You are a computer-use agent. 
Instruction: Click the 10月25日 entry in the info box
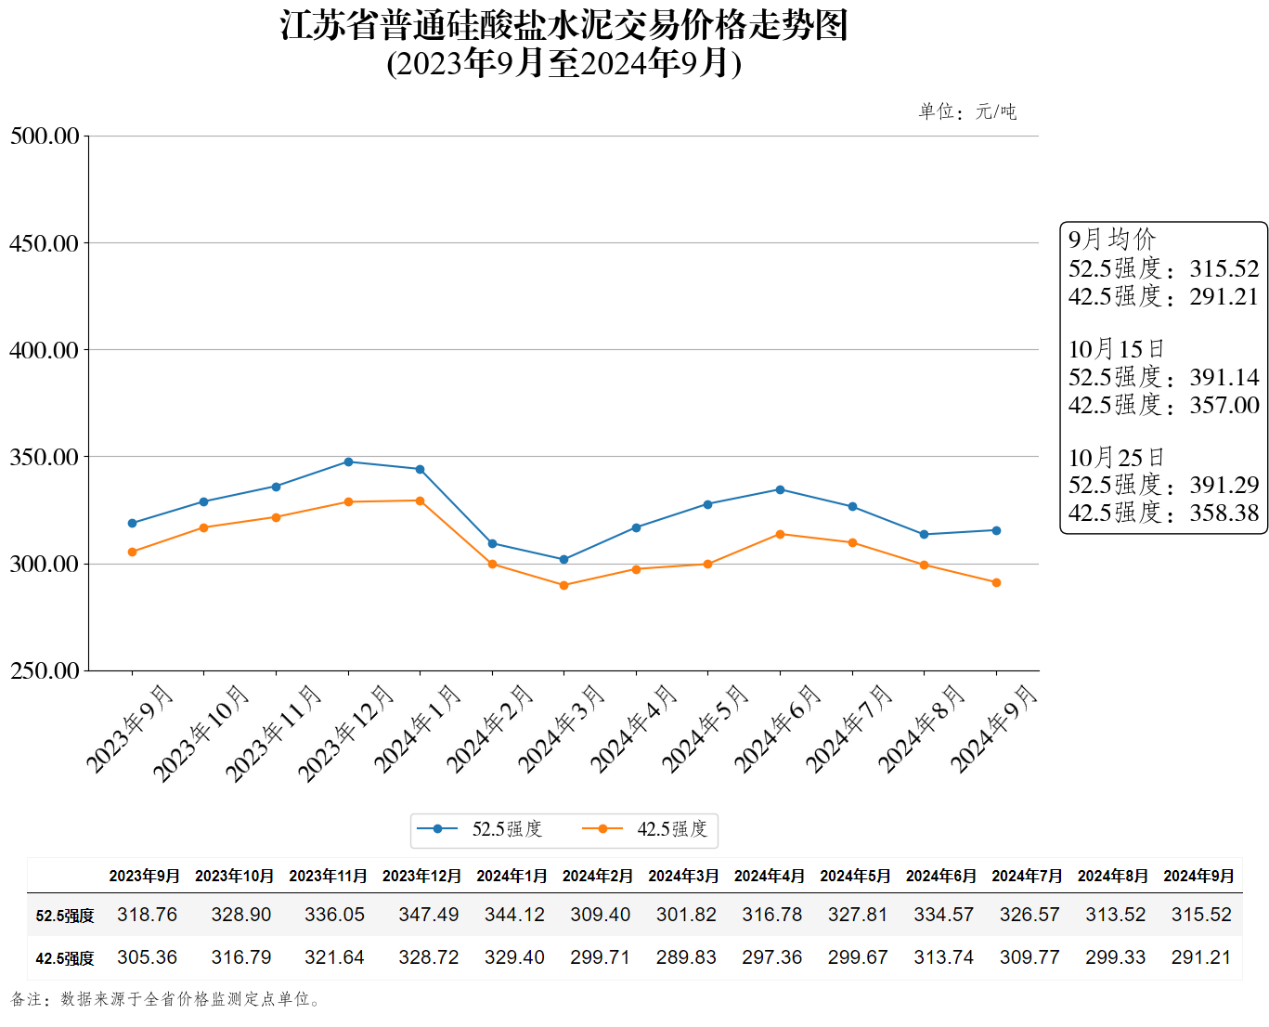click(x=1116, y=458)
